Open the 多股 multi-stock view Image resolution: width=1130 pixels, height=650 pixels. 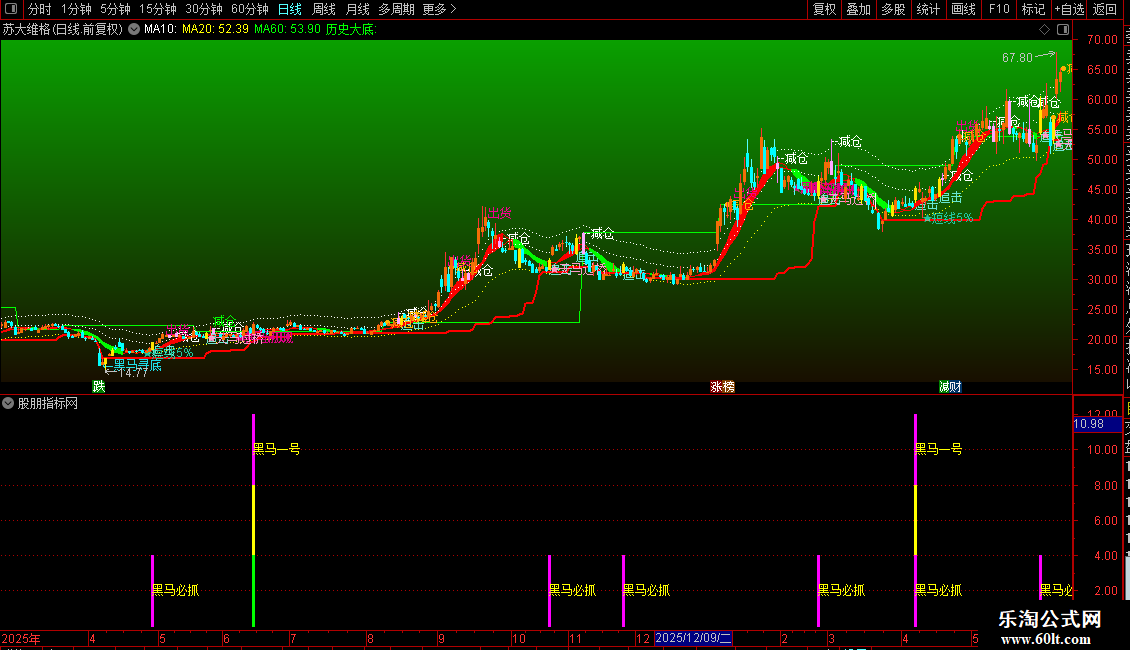click(894, 9)
